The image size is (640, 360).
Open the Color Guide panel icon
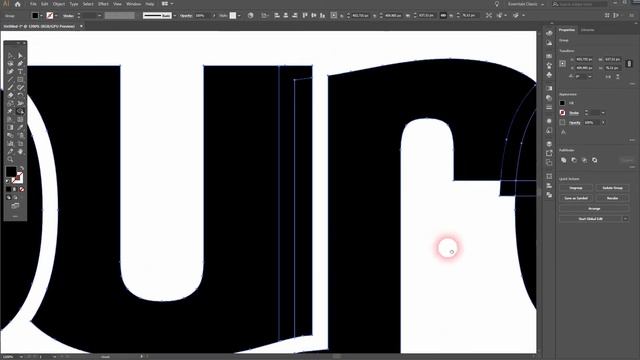click(x=549, y=43)
